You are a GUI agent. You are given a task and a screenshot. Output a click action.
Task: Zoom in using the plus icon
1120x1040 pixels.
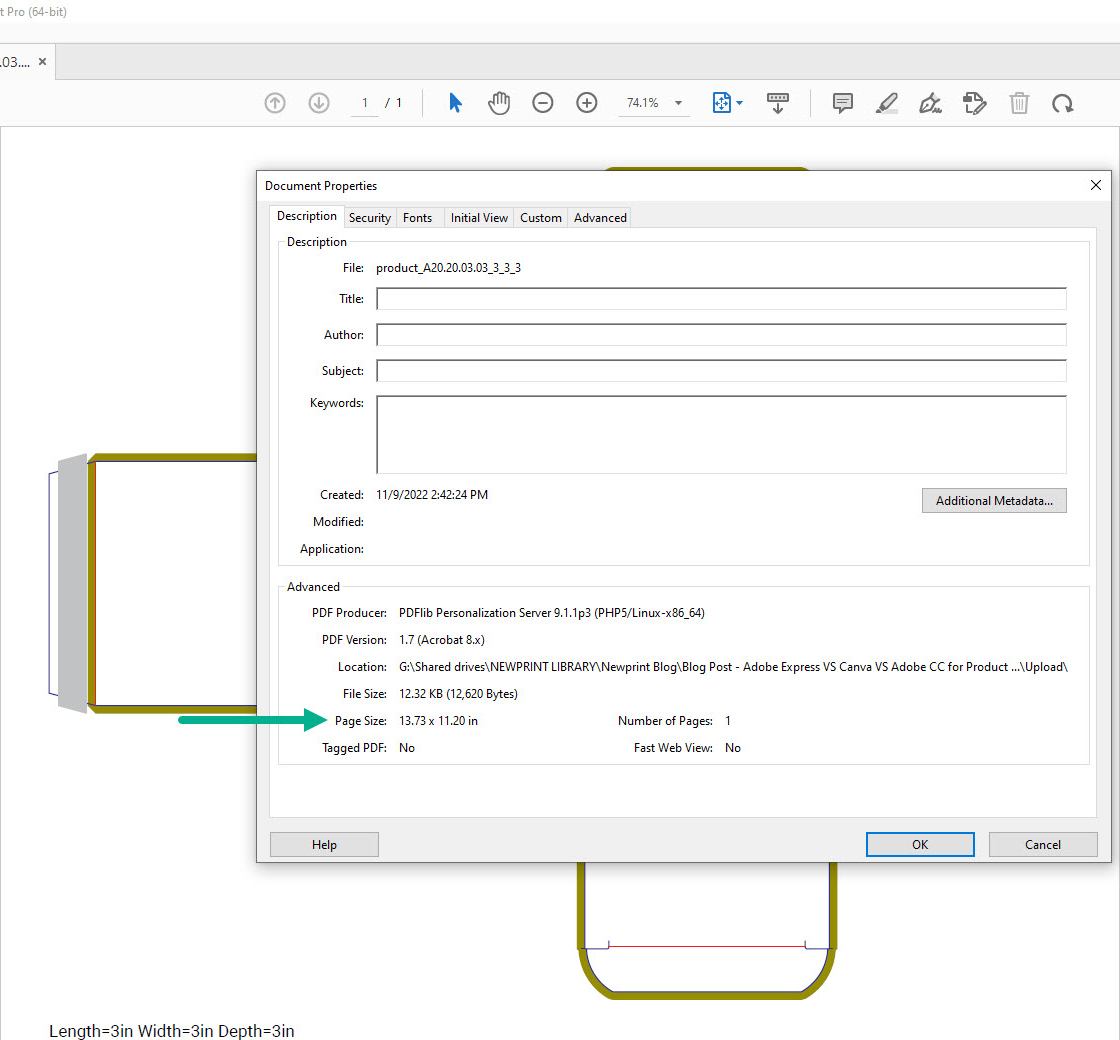pos(587,102)
